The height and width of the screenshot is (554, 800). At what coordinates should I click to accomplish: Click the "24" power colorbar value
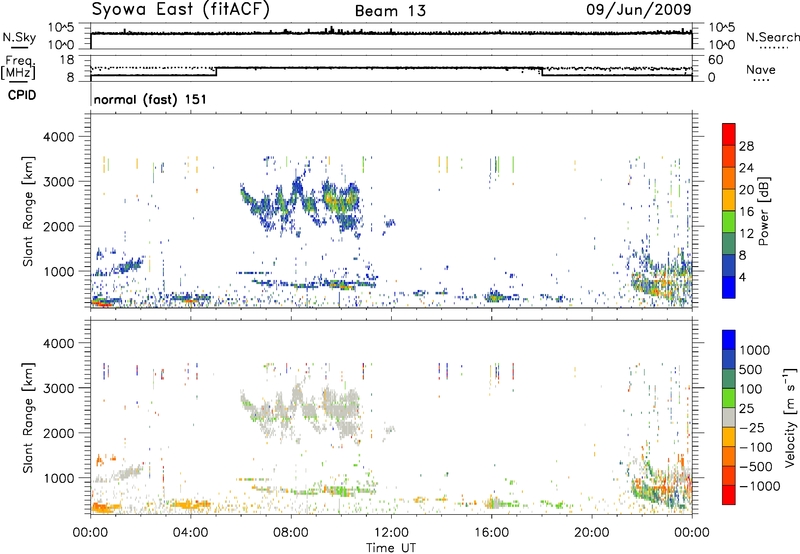746,168
